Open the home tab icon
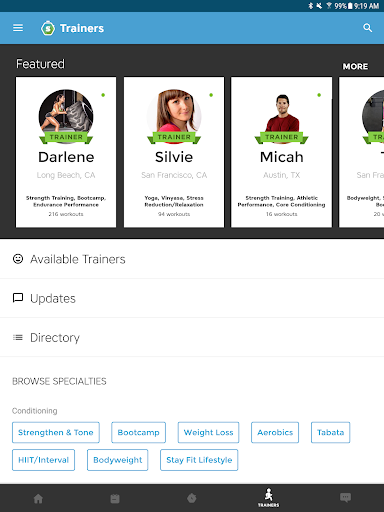Image resolution: width=384 pixels, height=512 pixels. pyautogui.click(x=38, y=499)
